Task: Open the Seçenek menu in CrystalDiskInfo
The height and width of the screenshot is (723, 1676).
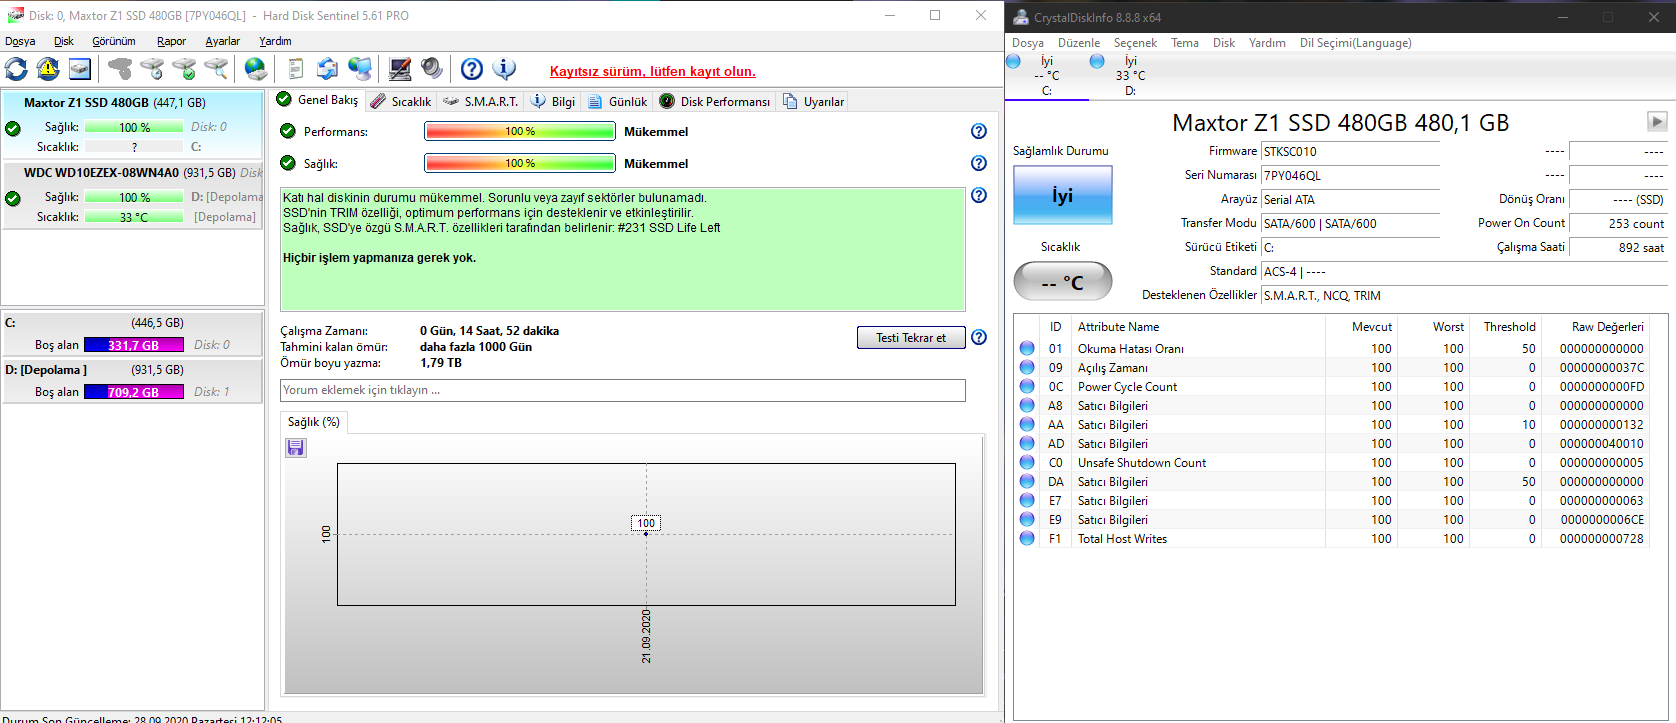Action: (1135, 43)
